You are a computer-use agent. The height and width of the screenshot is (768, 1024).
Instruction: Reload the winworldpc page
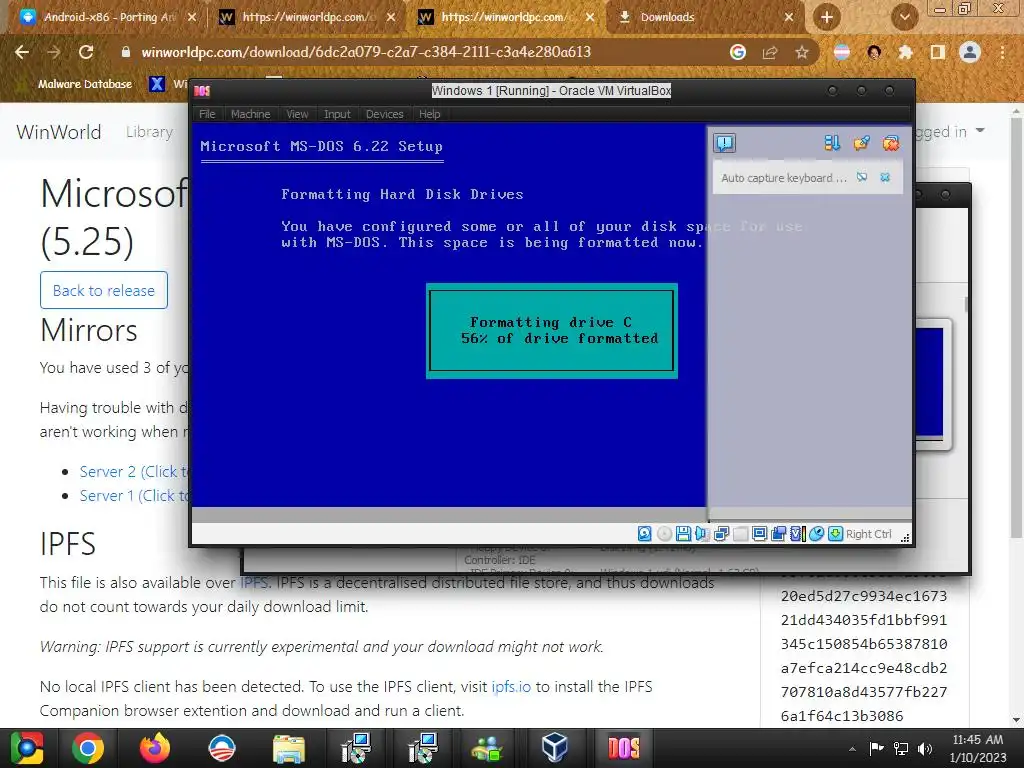click(86, 52)
